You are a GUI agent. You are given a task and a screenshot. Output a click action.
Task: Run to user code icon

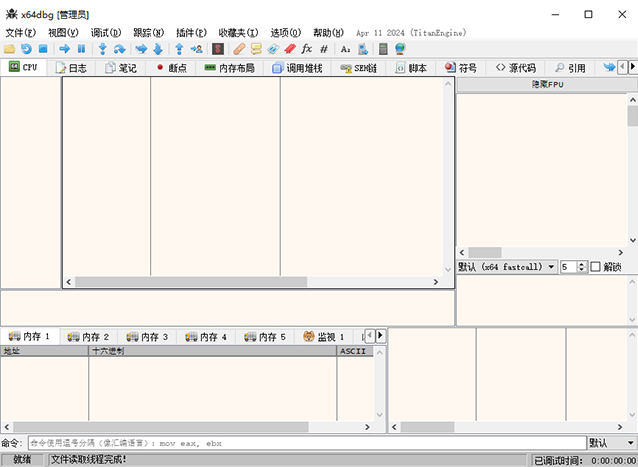197,49
